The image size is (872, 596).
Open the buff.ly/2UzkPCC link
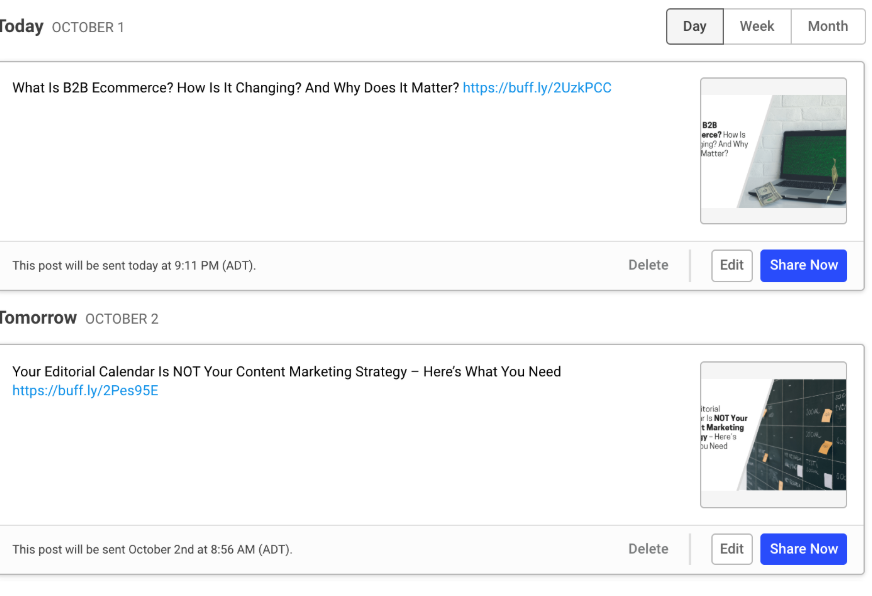tap(537, 88)
